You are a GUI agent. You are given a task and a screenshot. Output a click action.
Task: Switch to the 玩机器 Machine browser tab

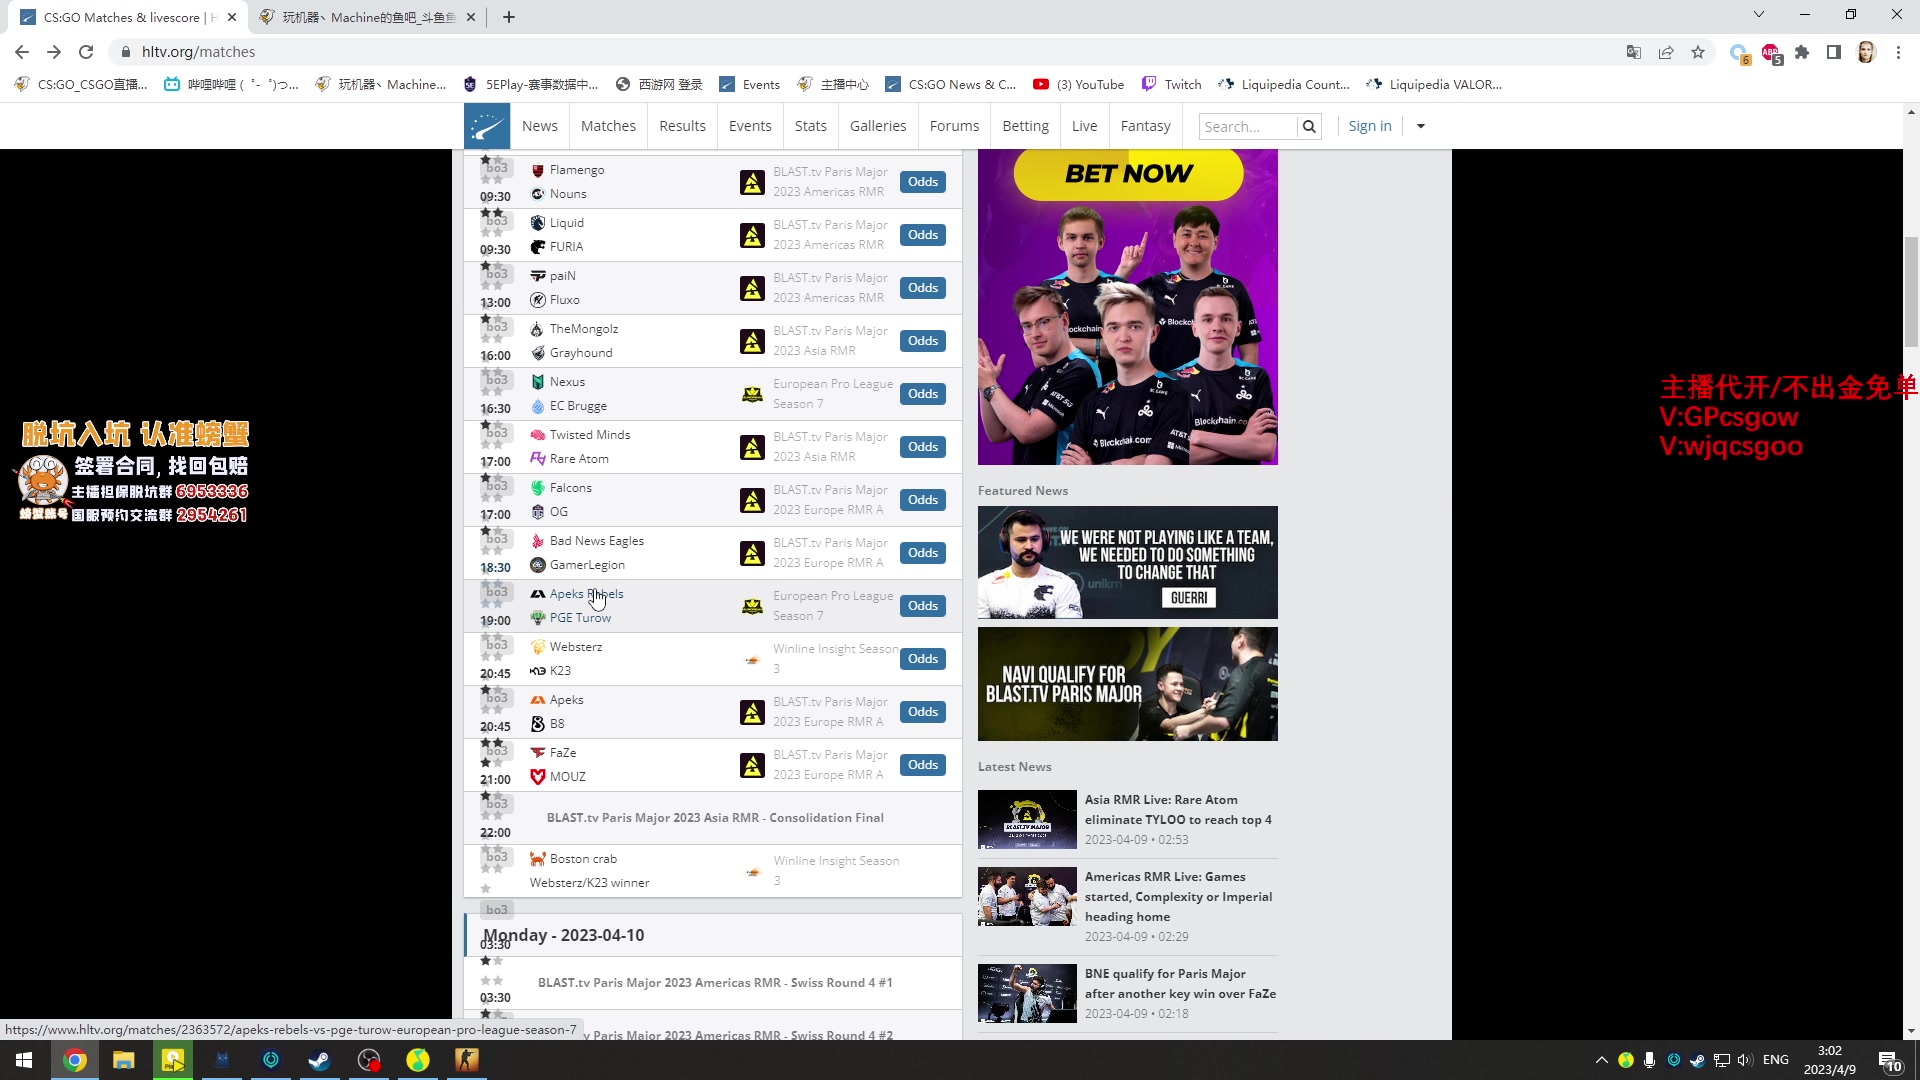[x=367, y=17]
